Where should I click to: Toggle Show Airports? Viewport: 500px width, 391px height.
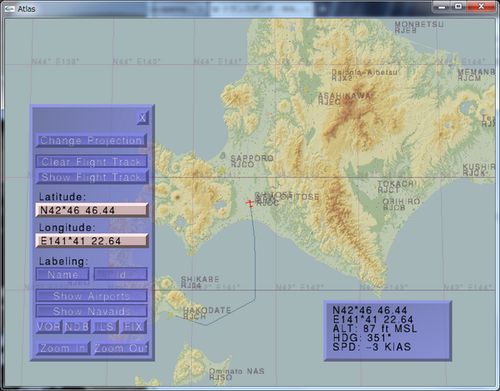point(91,296)
